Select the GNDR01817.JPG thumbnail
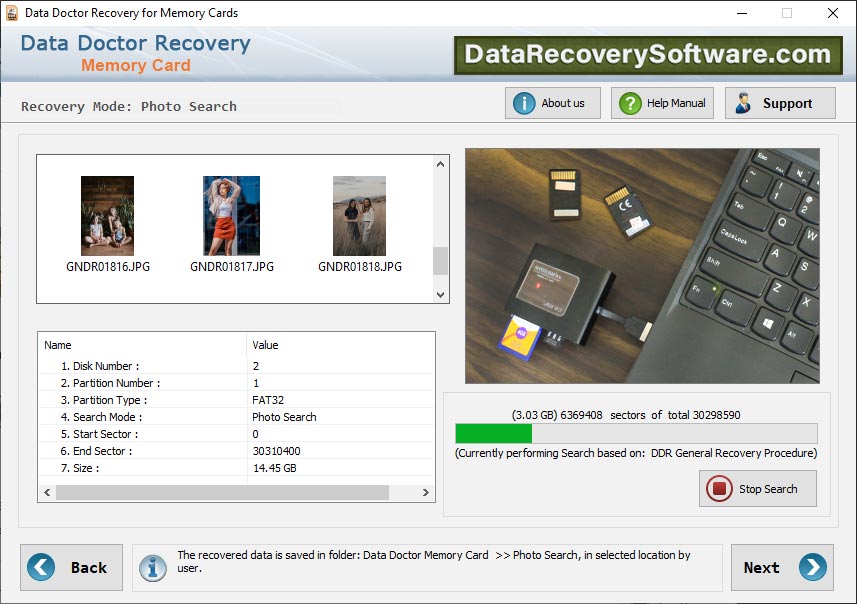 tap(231, 213)
